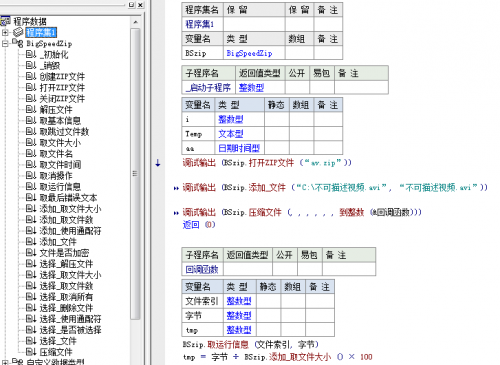Viewport: 500px width, 365px height.
Task: Select 打开ZIP文件 in the tree
Action: click(62, 87)
